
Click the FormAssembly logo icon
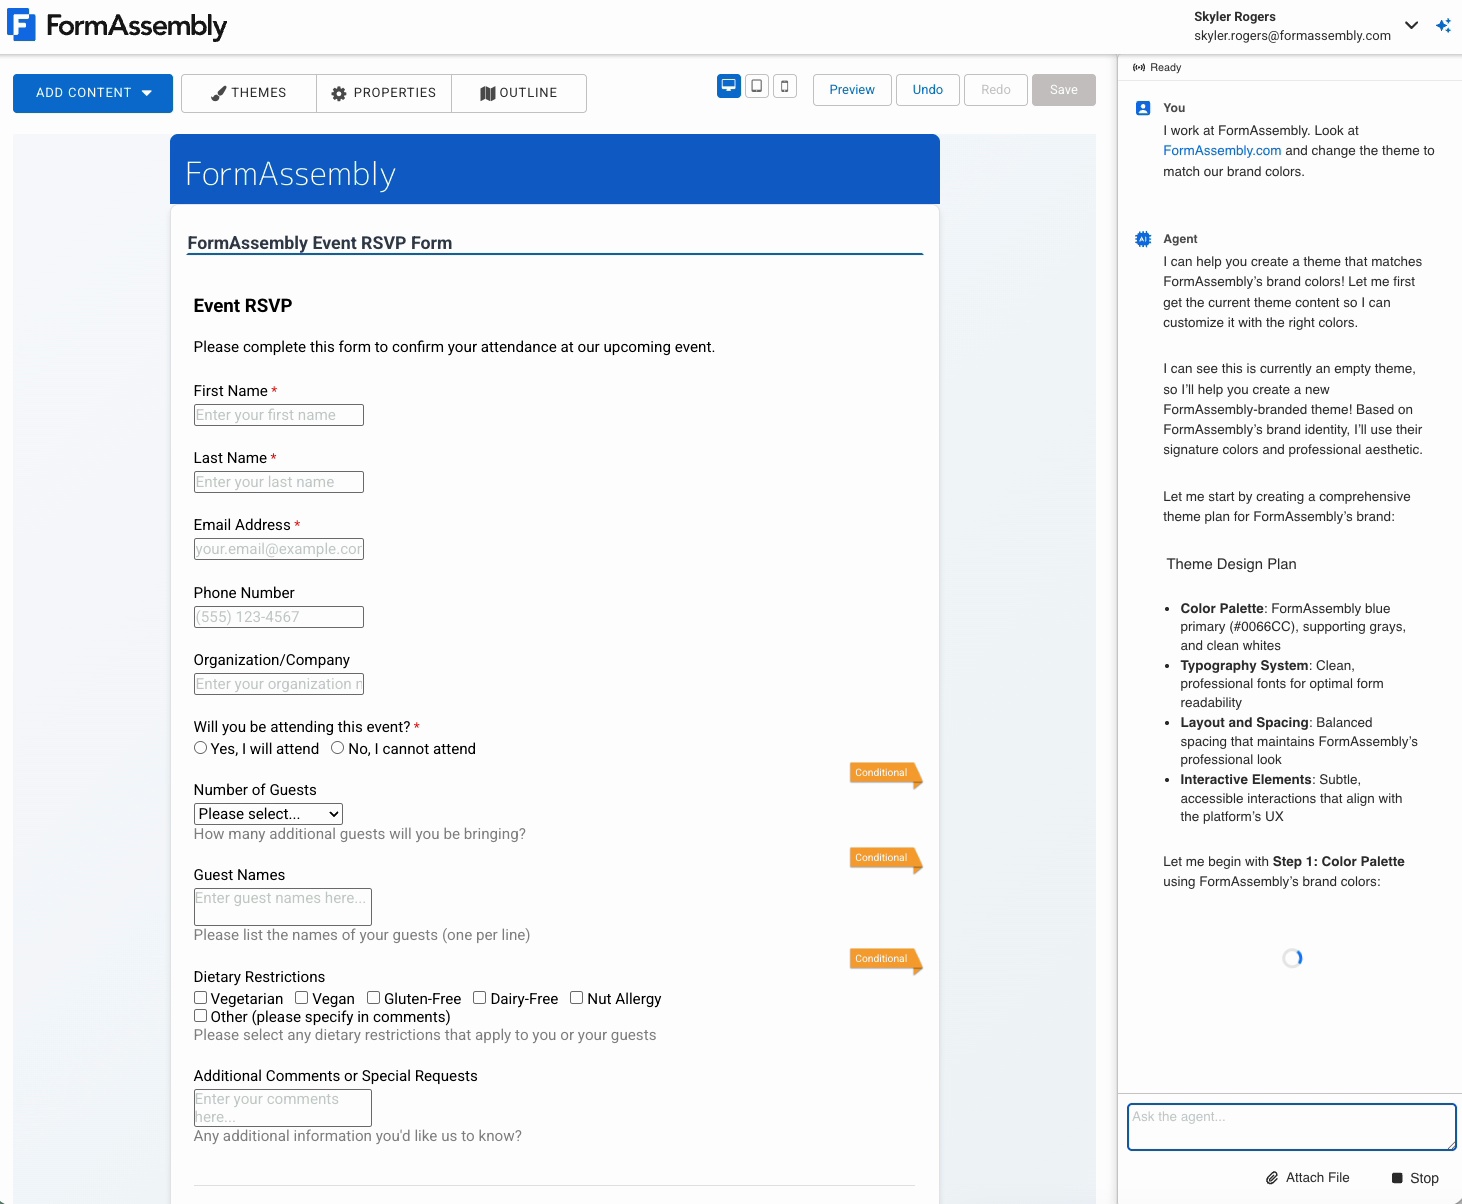21,25
